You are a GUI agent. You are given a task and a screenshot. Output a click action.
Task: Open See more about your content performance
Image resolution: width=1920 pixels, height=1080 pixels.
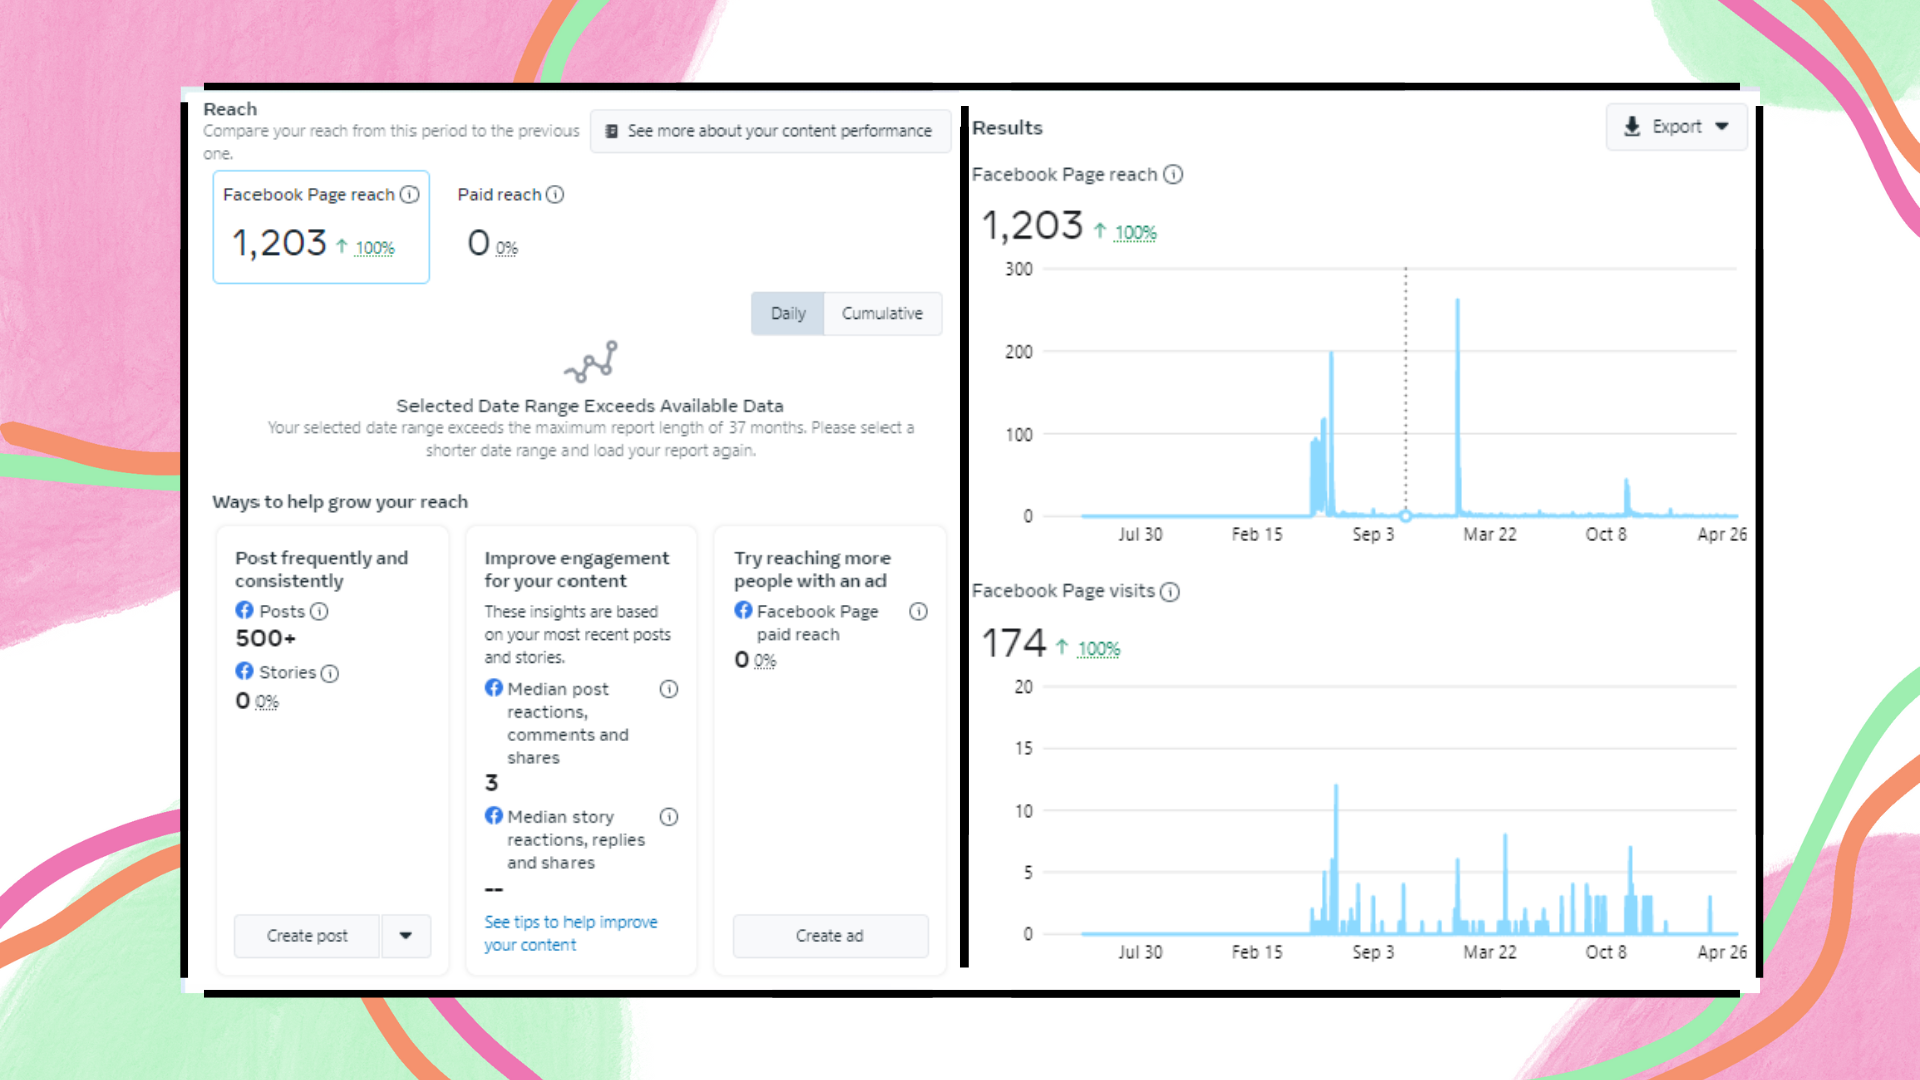770,131
